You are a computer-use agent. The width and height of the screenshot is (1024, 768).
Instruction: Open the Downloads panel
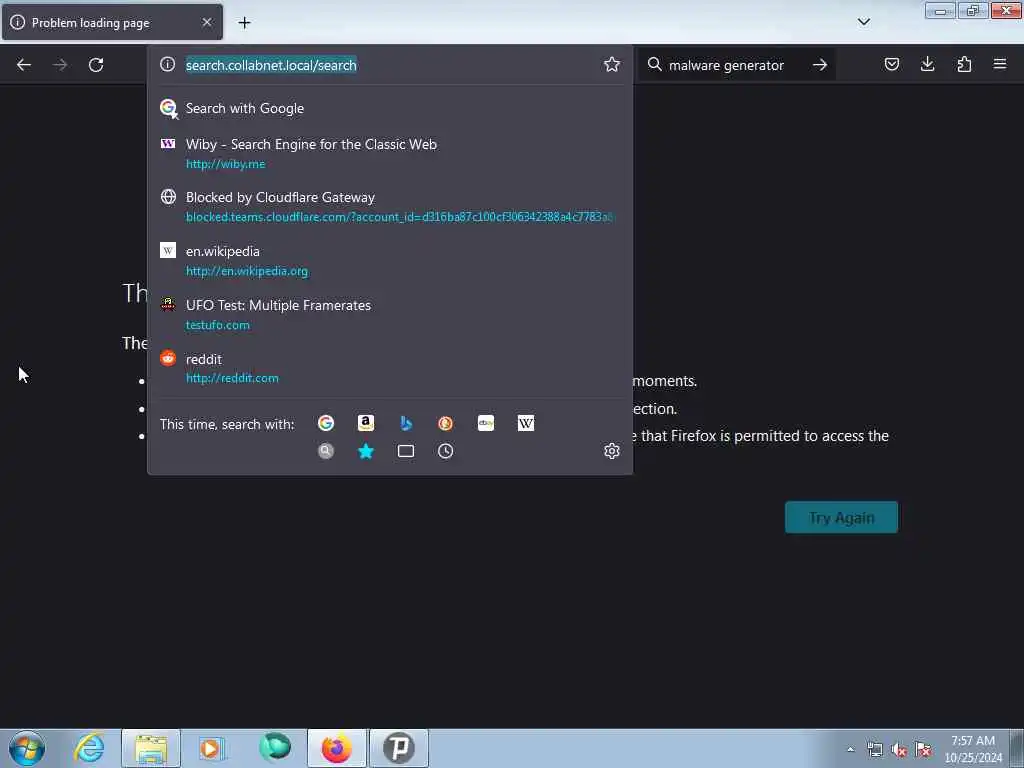pos(927,64)
